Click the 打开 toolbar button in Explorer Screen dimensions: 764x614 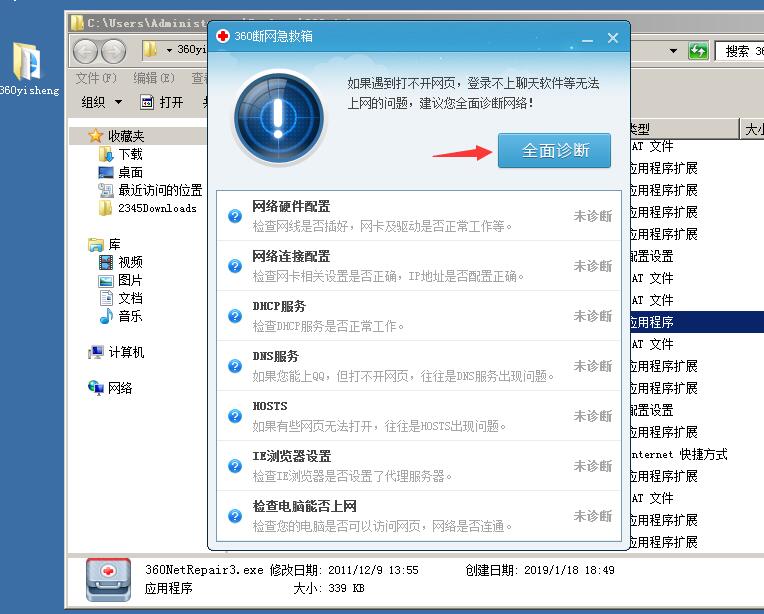162,102
